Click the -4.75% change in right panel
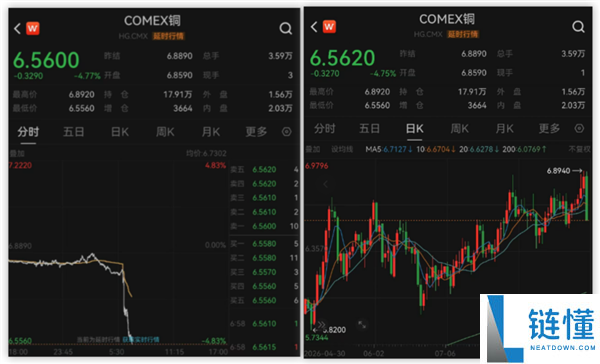This screenshot has width=600, height=364. click(x=383, y=73)
